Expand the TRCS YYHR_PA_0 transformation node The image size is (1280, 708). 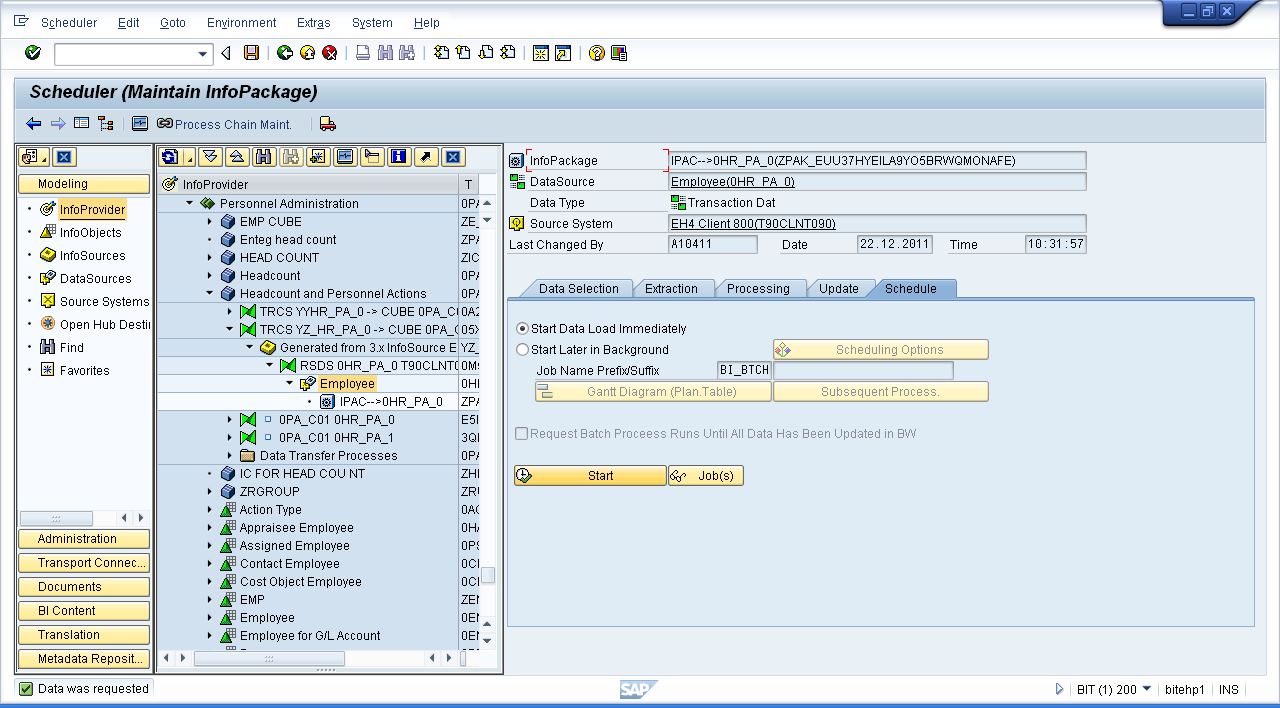point(230,311)
